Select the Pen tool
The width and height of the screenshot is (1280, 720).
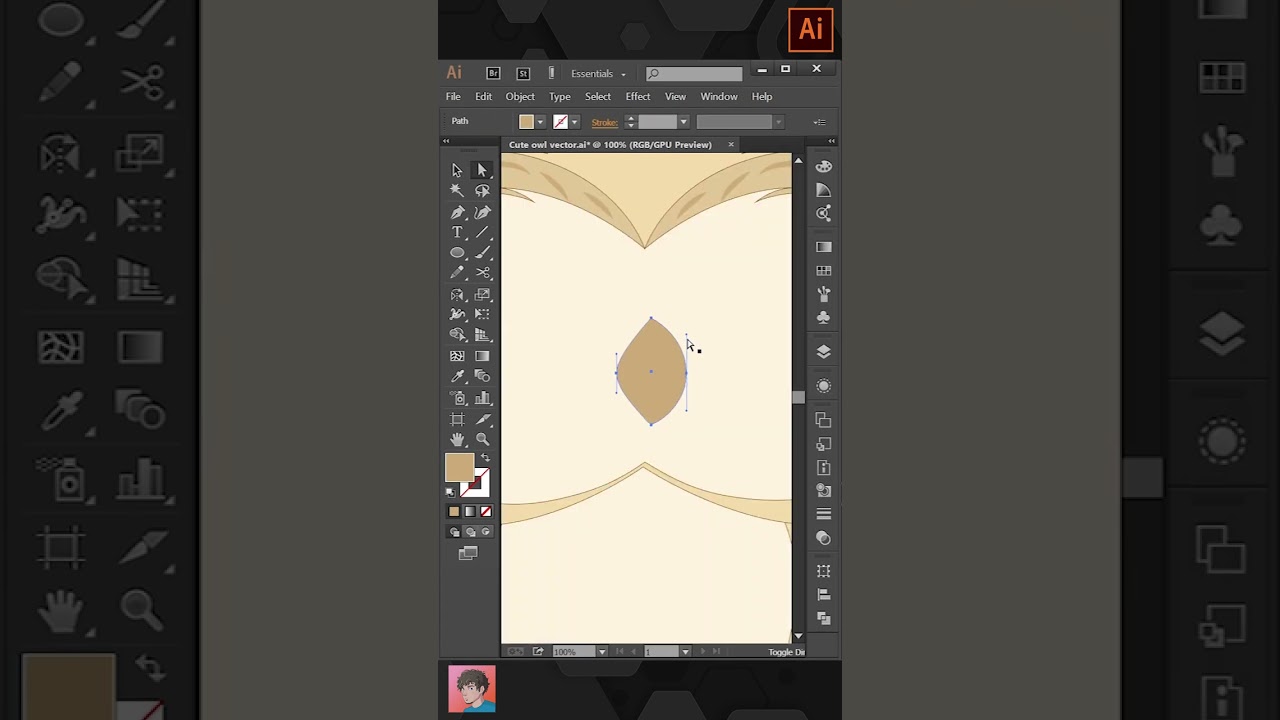click(x=457, y=212)
